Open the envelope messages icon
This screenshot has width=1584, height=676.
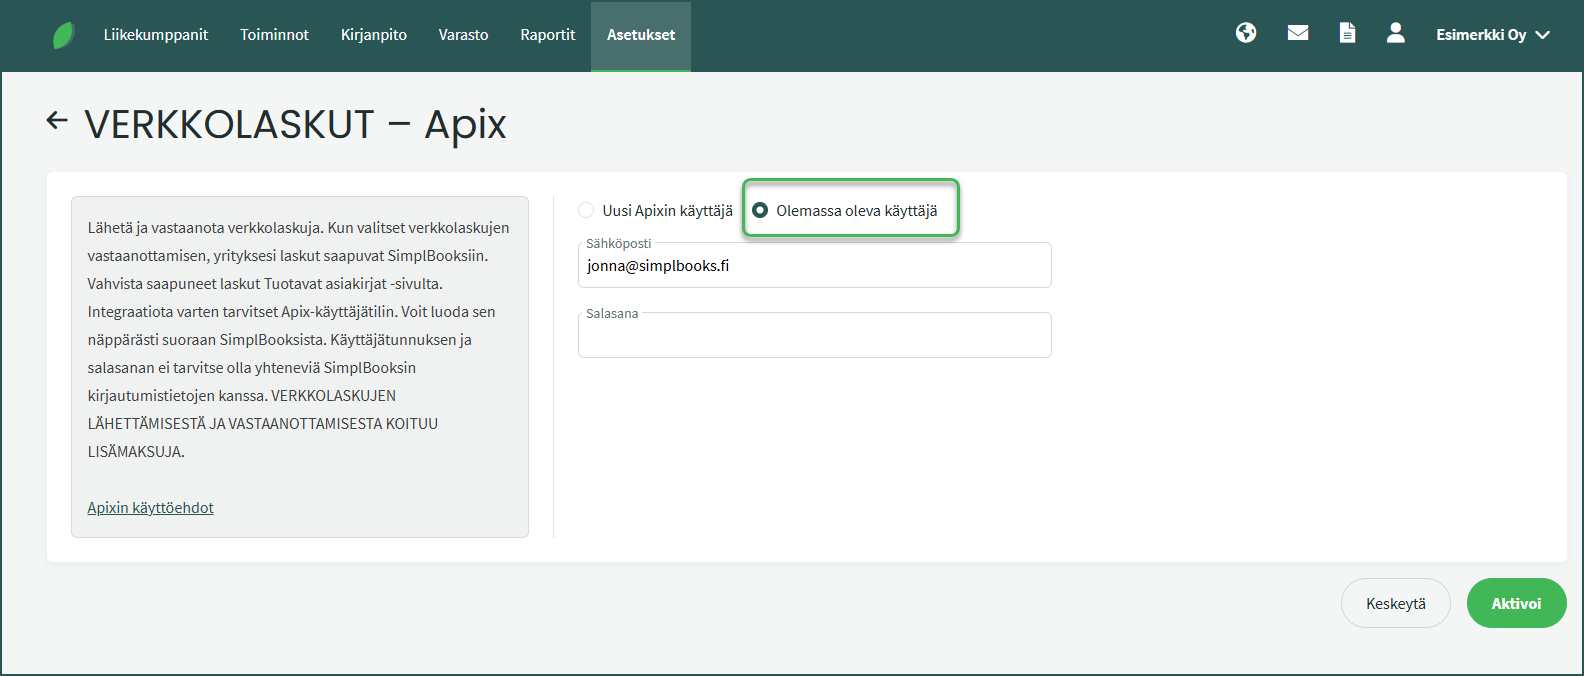1298,33
